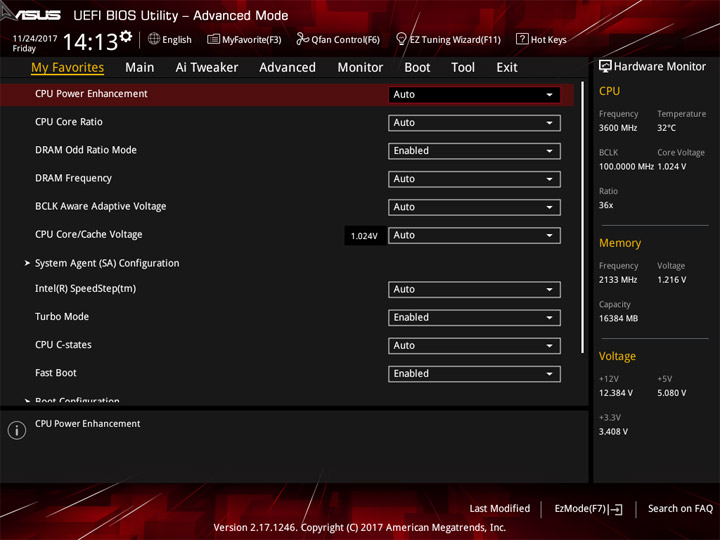Open the My Favorites tab
This screenshot has width=720, height=540.
point(68,68)
